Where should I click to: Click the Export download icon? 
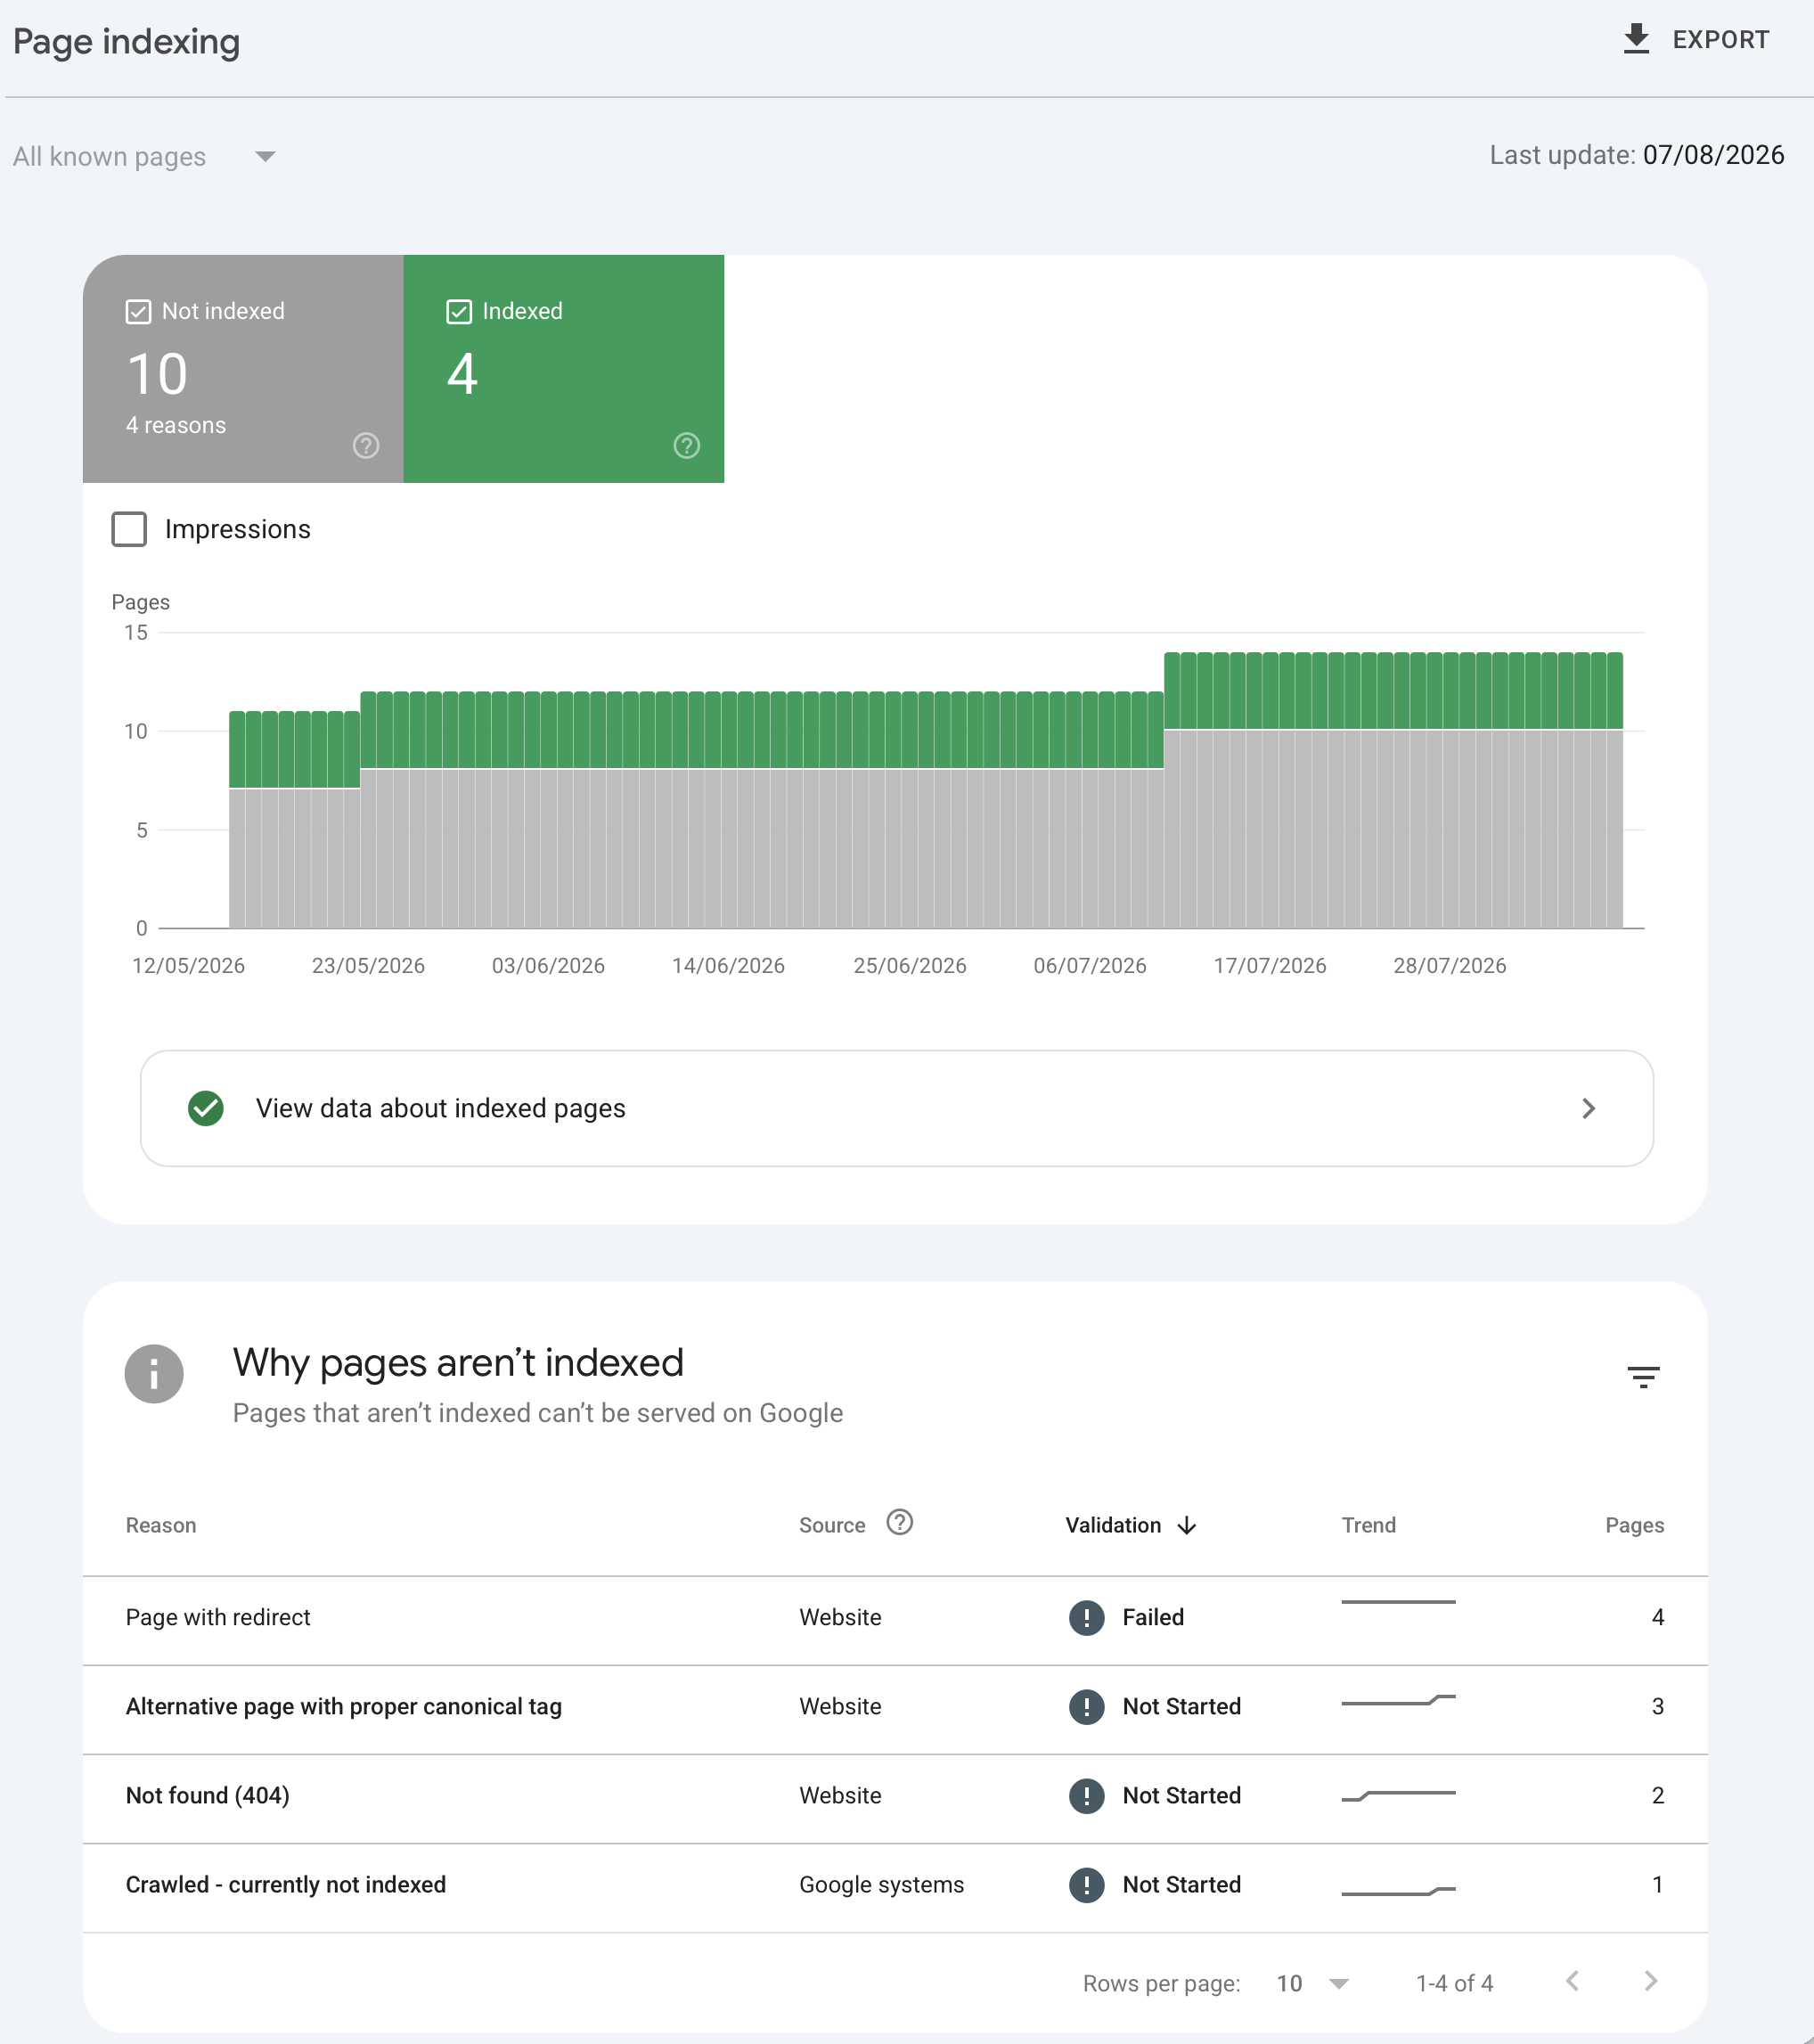click(x=1636, y=39)
